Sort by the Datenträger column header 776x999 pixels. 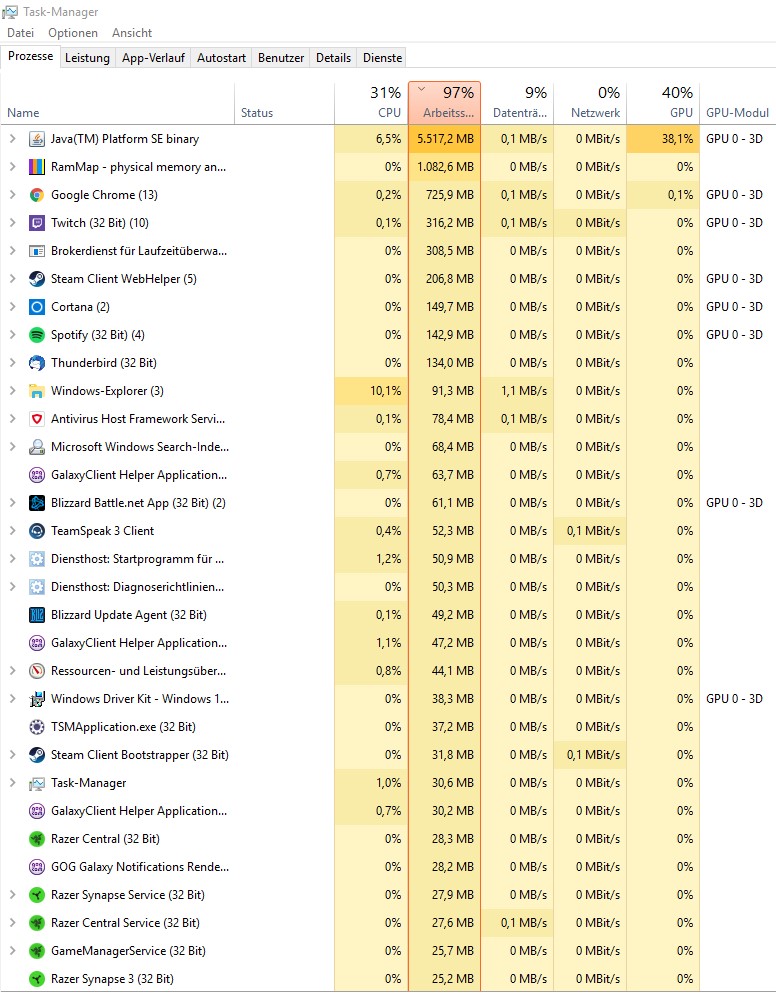(x=517, y=103)
